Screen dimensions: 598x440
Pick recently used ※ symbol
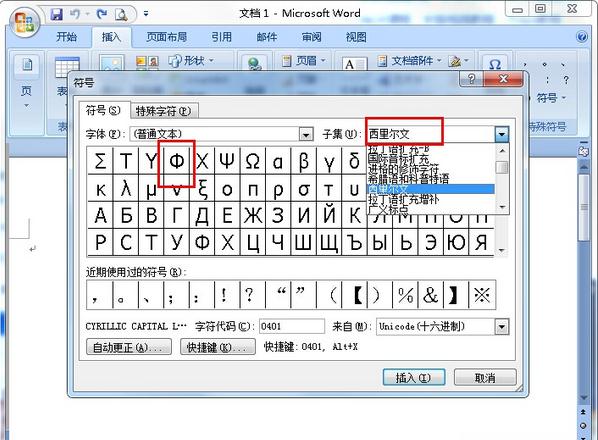click(x=482, y=295)
